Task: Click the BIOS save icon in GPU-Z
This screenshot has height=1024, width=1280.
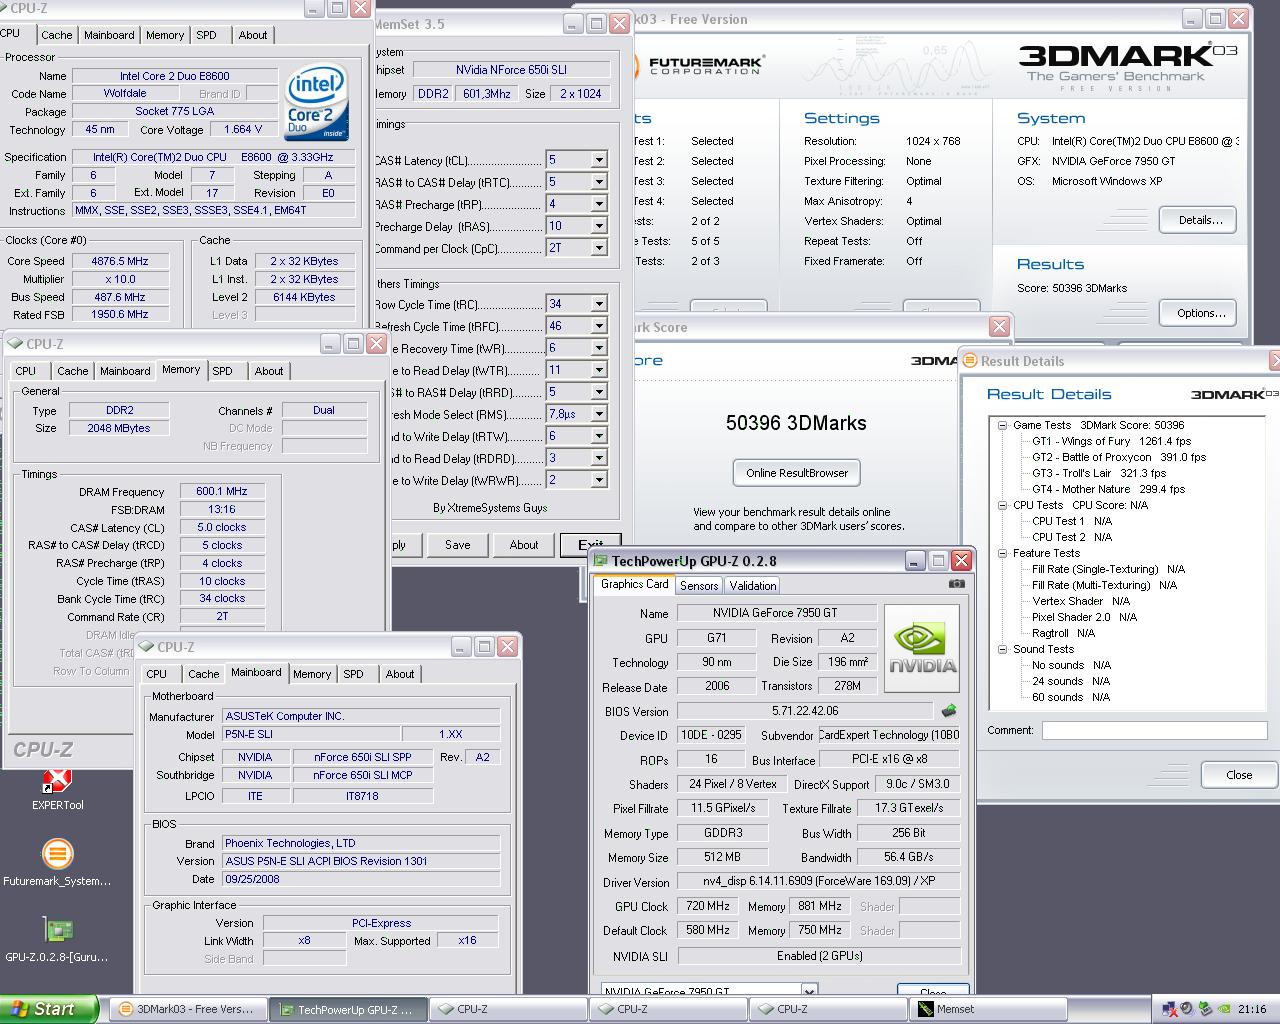Action: point(949,711)
